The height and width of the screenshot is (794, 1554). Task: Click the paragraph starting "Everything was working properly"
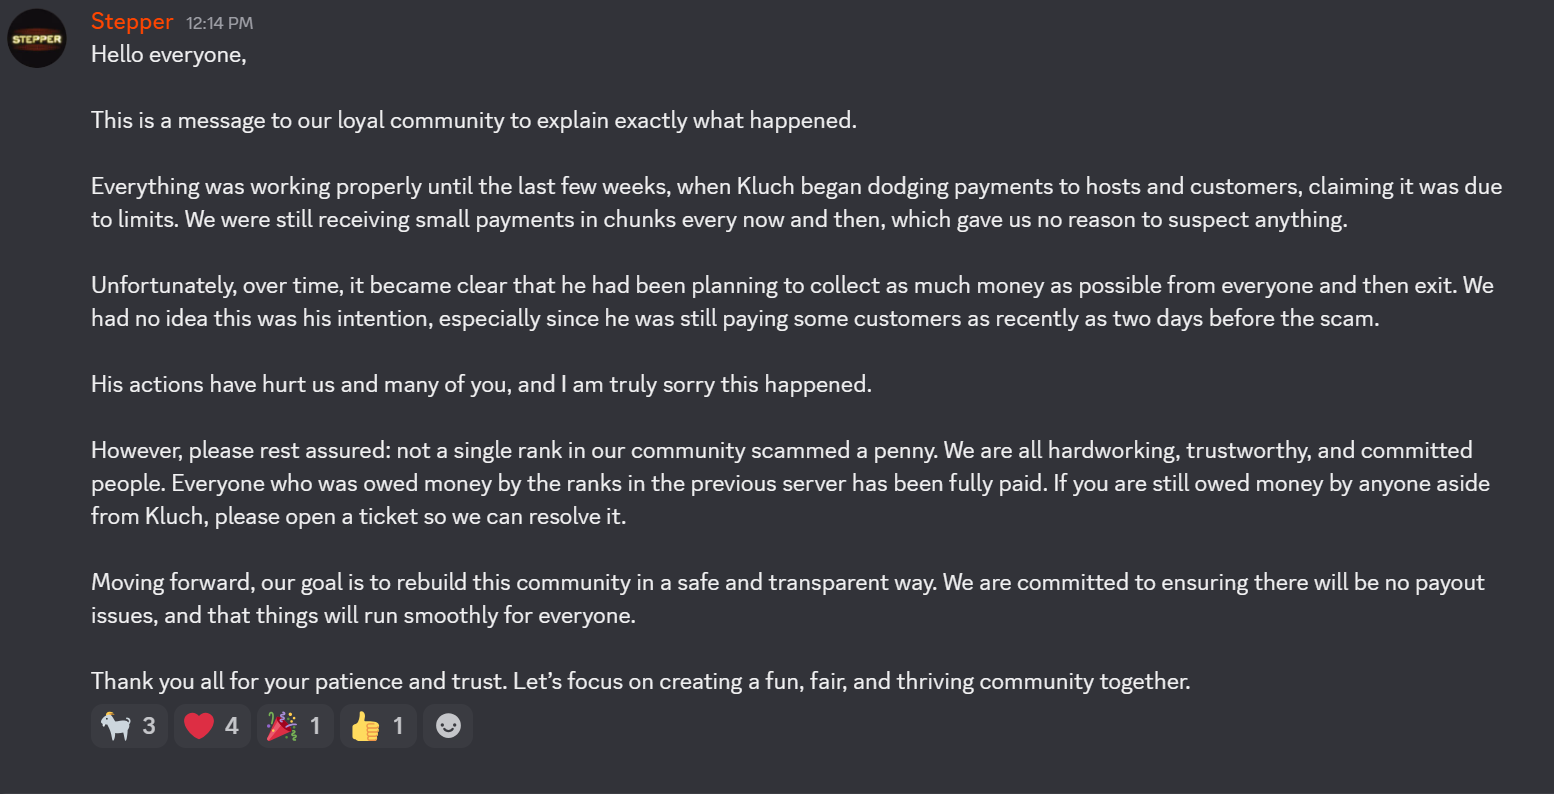point(796,203)
